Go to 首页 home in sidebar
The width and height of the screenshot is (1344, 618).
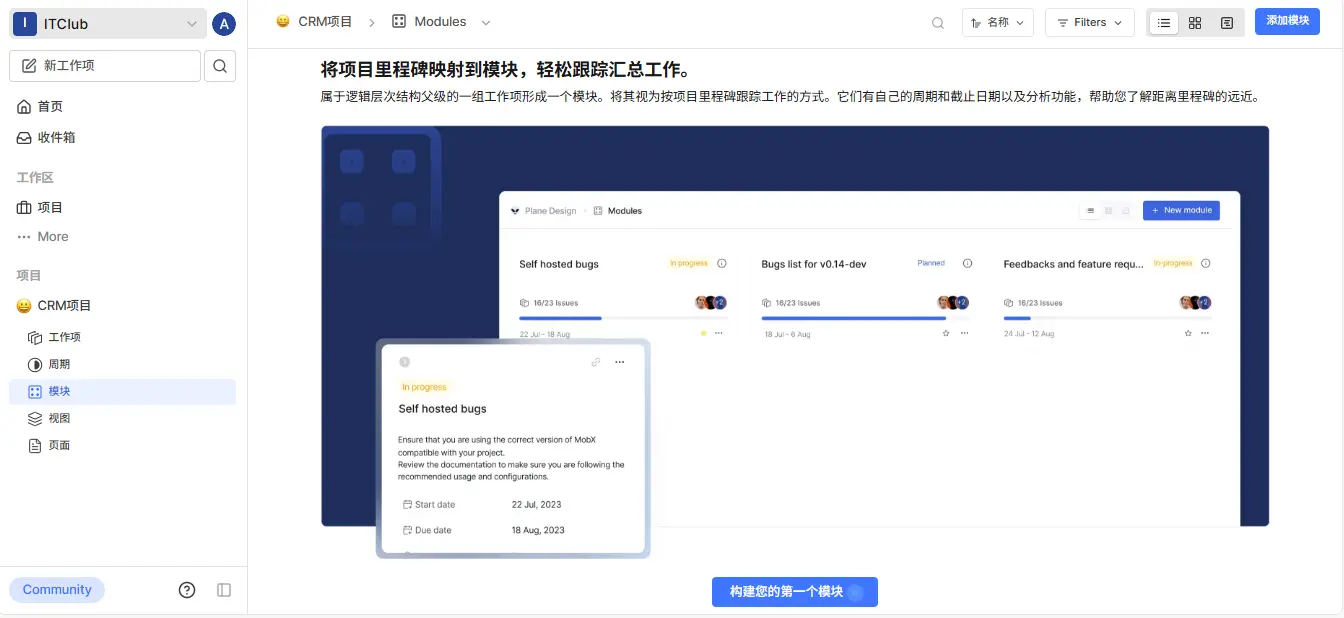[x=50, y=106]
